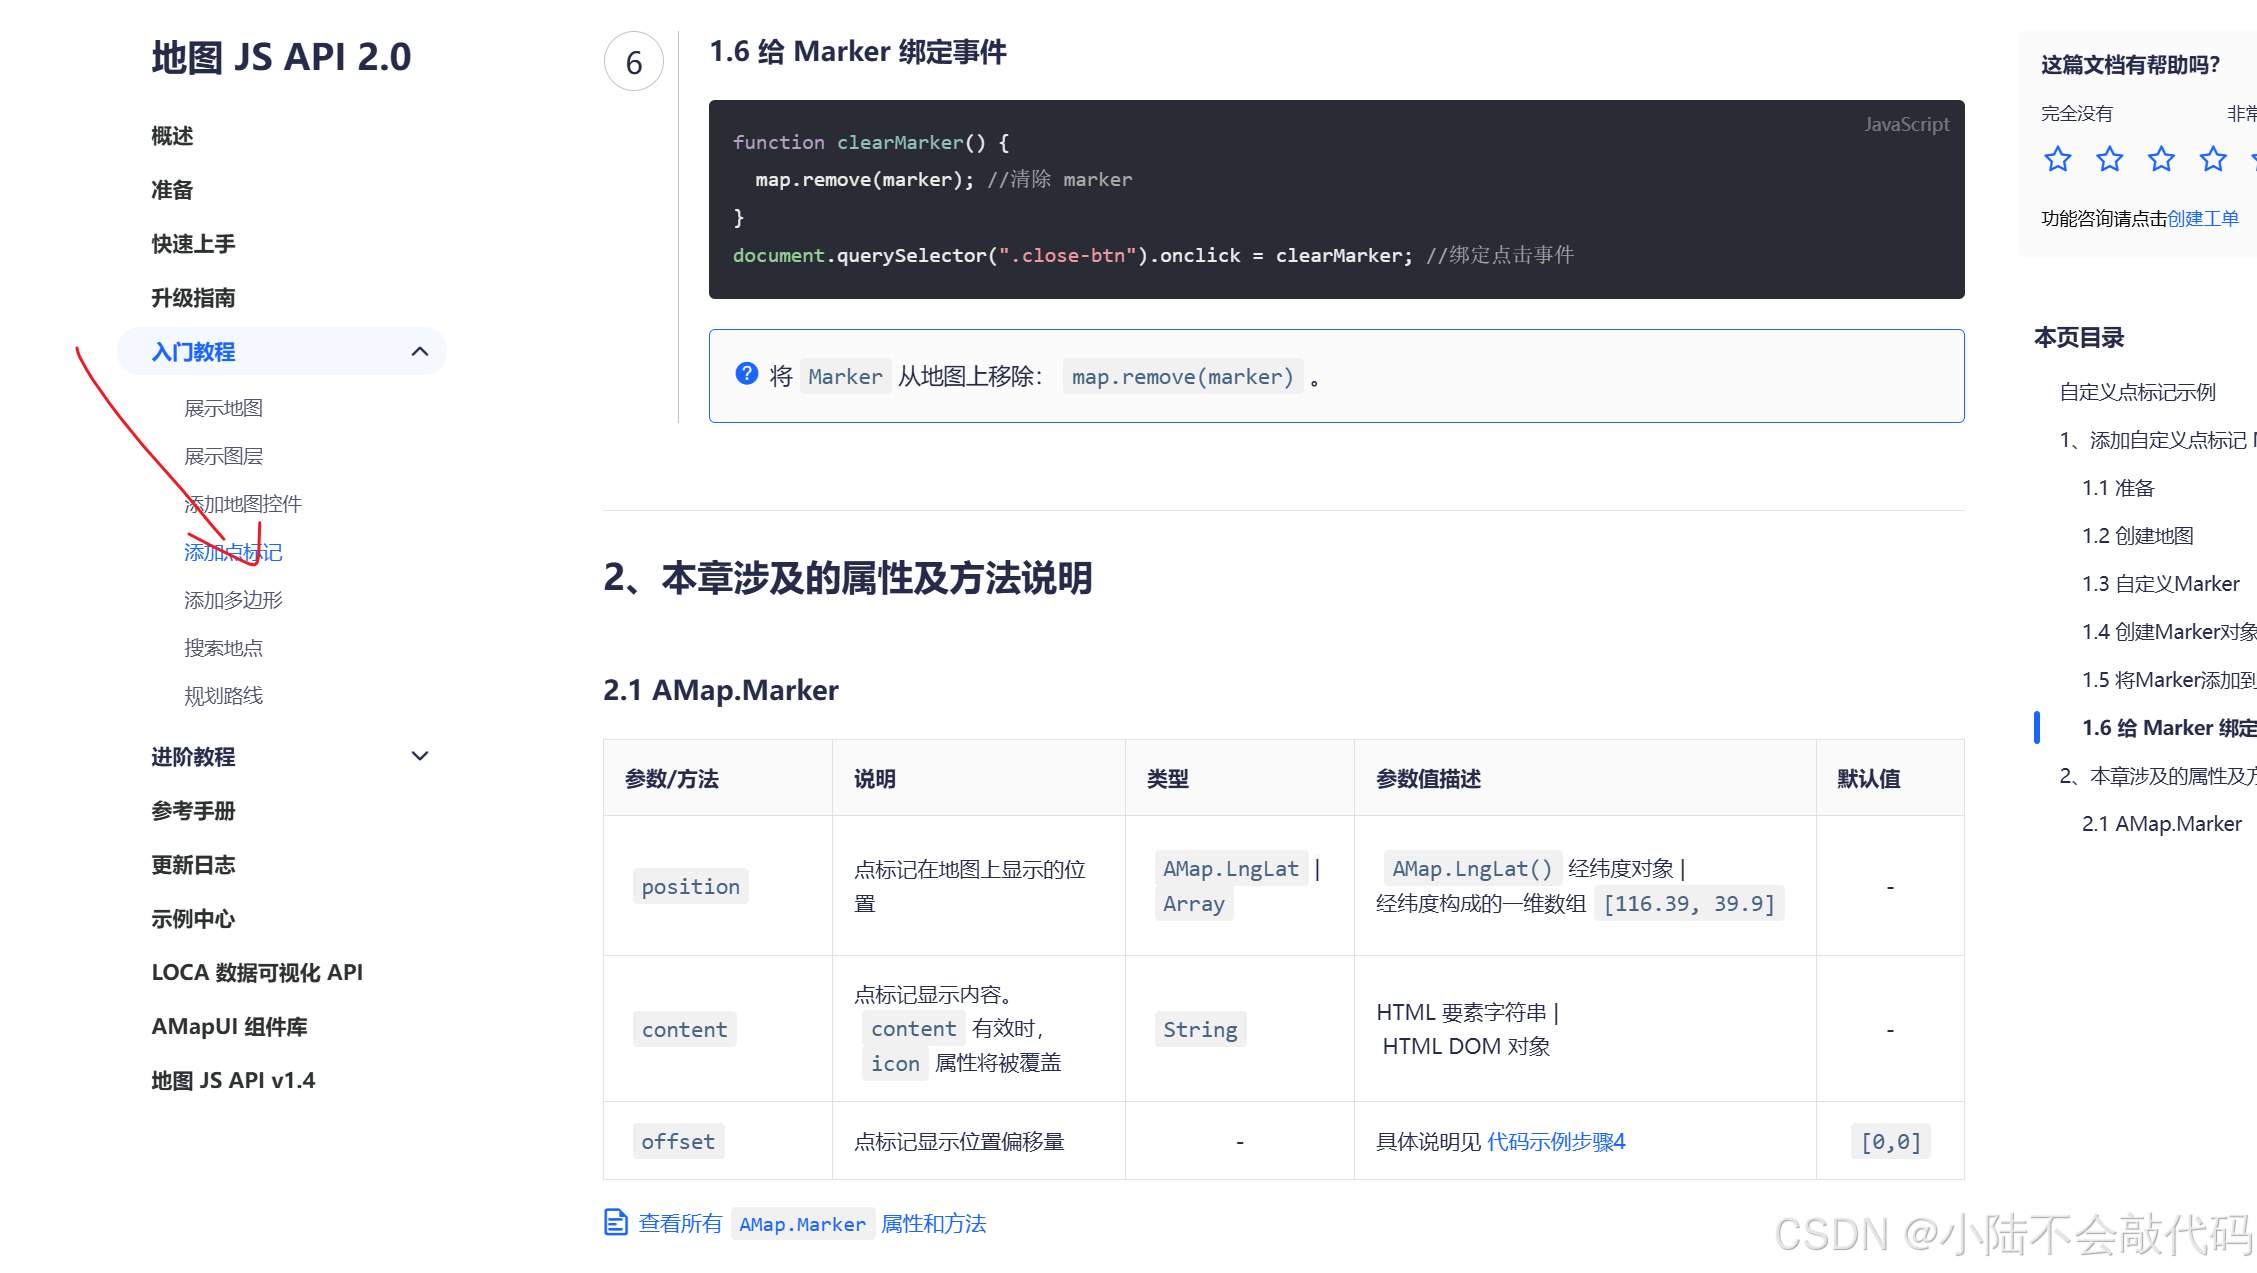Image resolution: width=2257 pixels, height=1273 pixels.
Task: Click the fourth rating star
Action: point(2213,159)
